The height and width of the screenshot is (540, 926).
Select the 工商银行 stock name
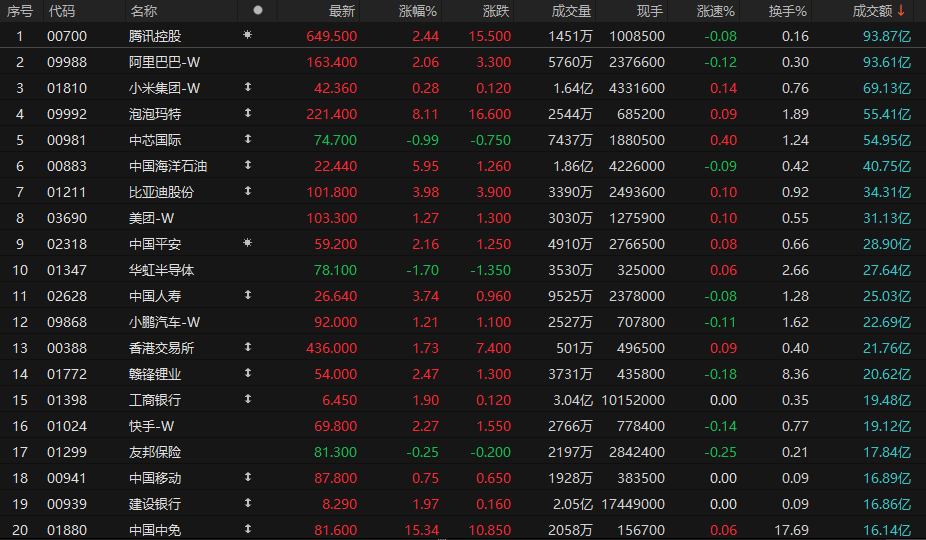pos(155,400)
